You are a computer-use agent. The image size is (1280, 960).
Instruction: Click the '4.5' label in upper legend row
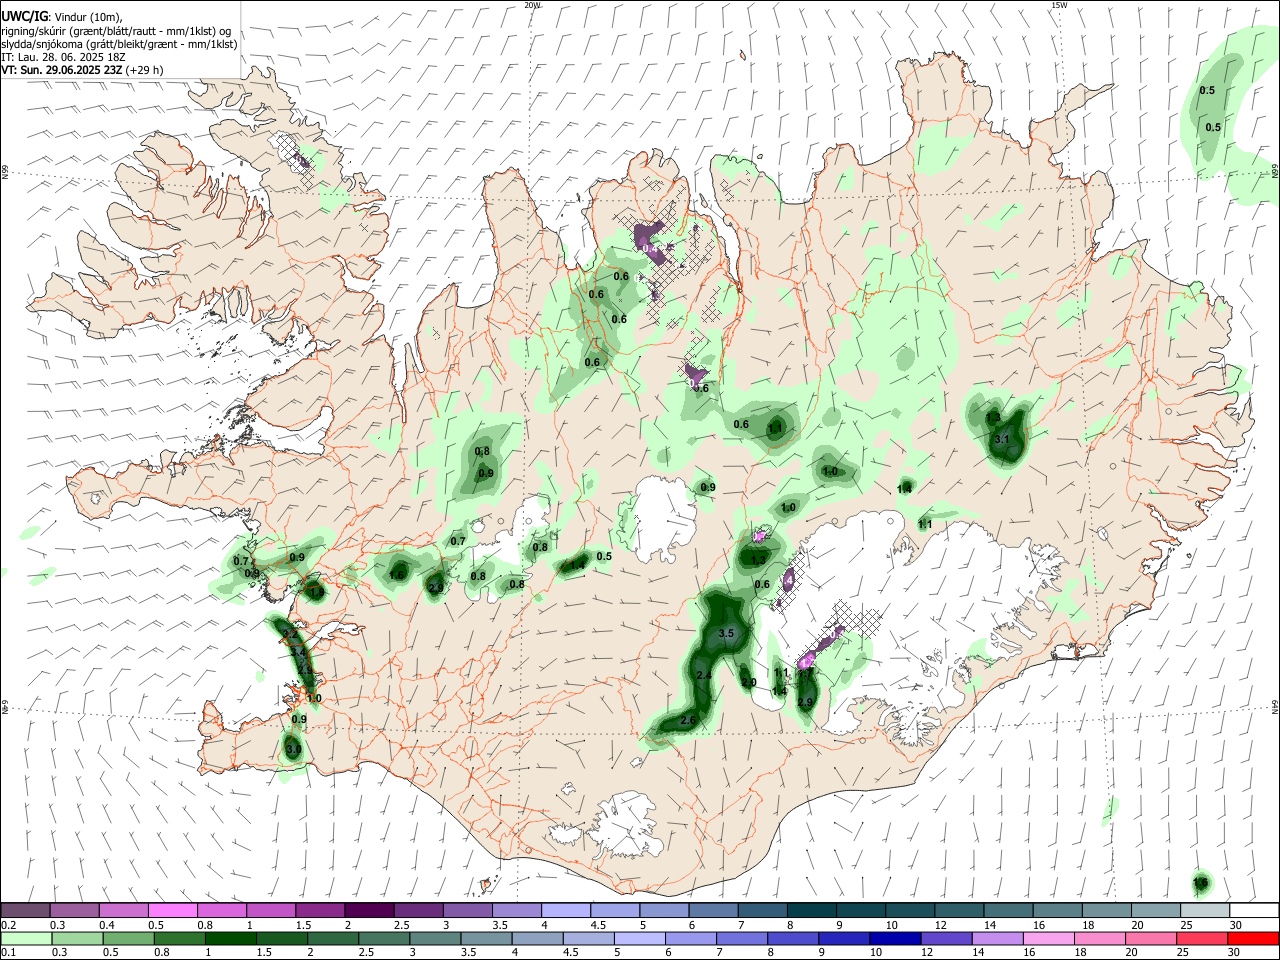click(x=598, y=925)
